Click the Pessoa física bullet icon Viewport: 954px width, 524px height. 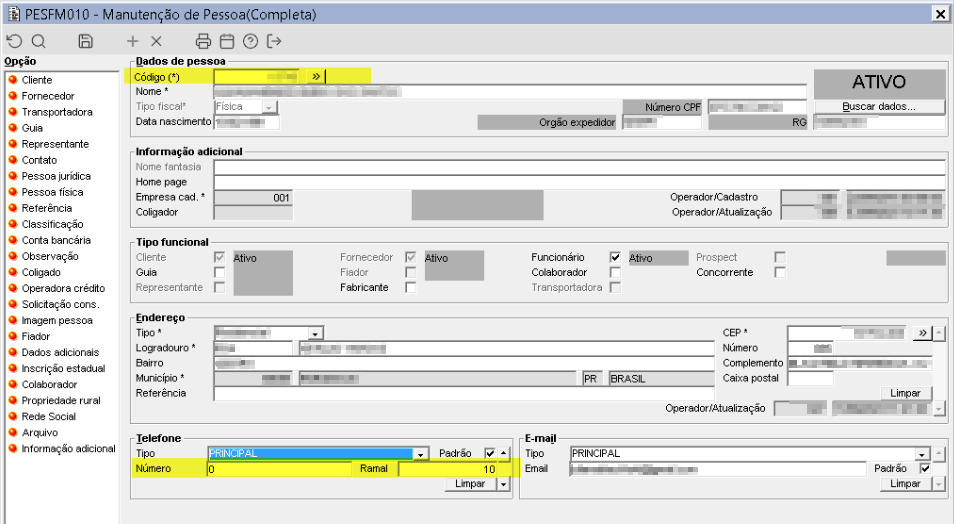coord(13,192)
